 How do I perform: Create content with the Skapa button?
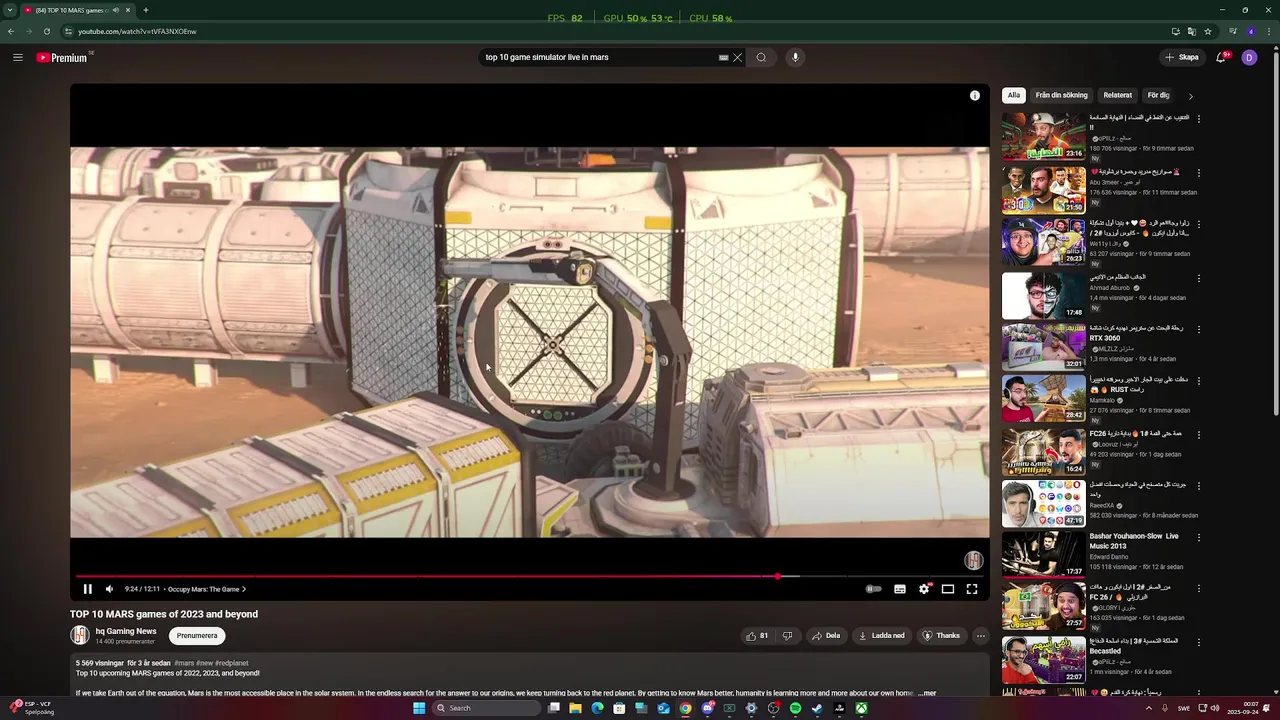[1182, 57]
